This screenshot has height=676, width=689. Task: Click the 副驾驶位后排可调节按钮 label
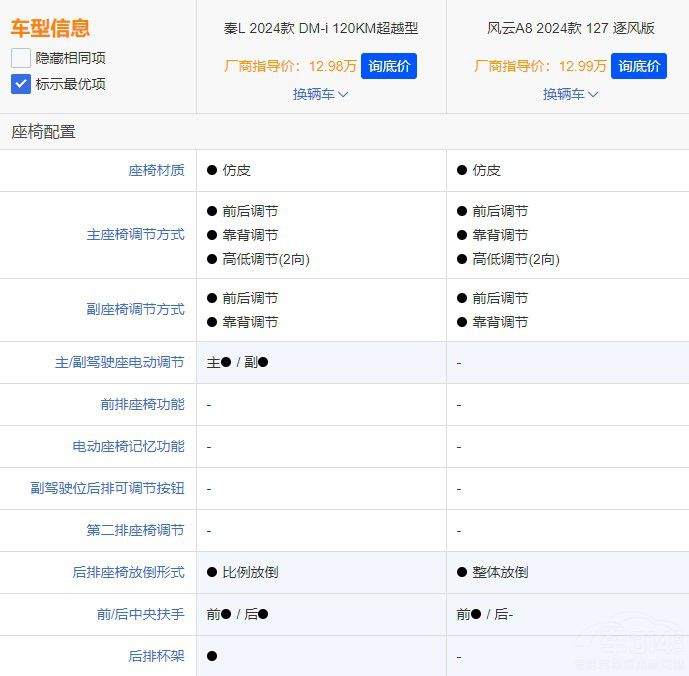pyautogui.click(x=107, y=489)
